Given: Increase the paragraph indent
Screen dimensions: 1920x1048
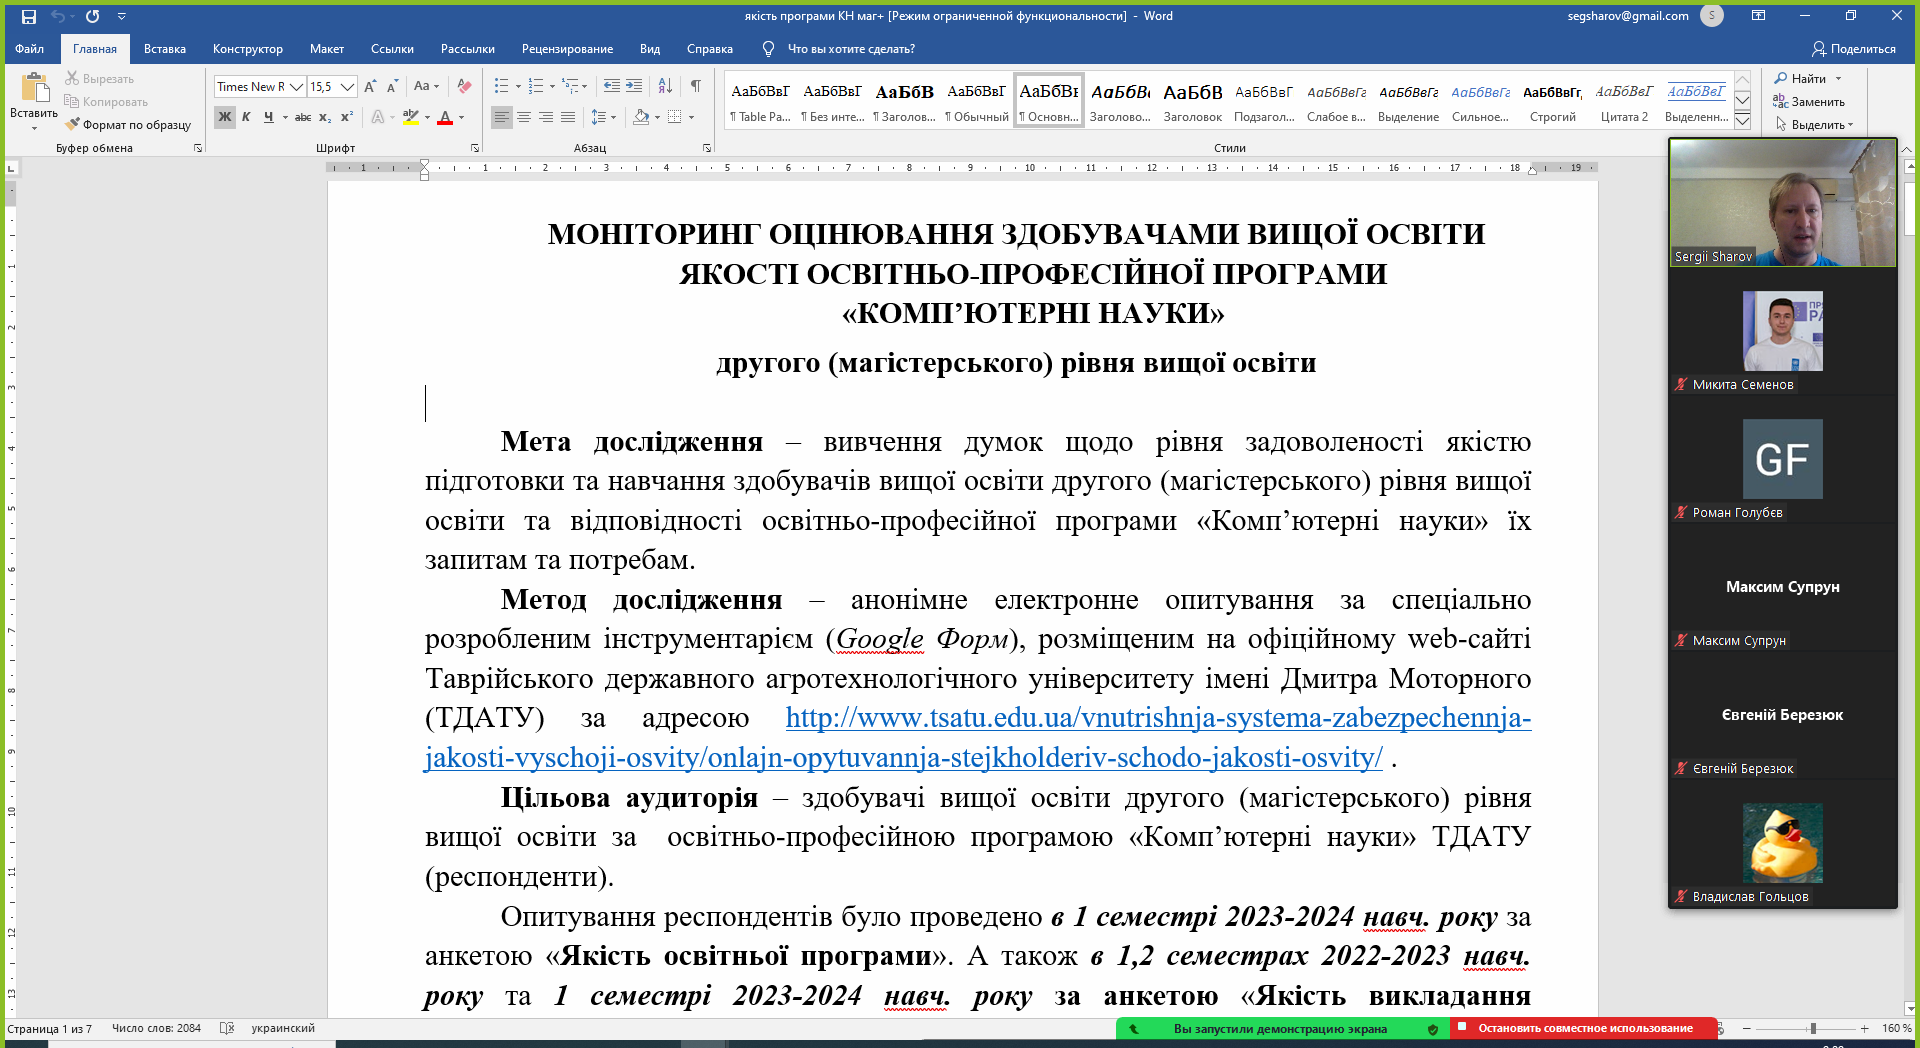Looking at the screenshot, I should pos(634,87).
